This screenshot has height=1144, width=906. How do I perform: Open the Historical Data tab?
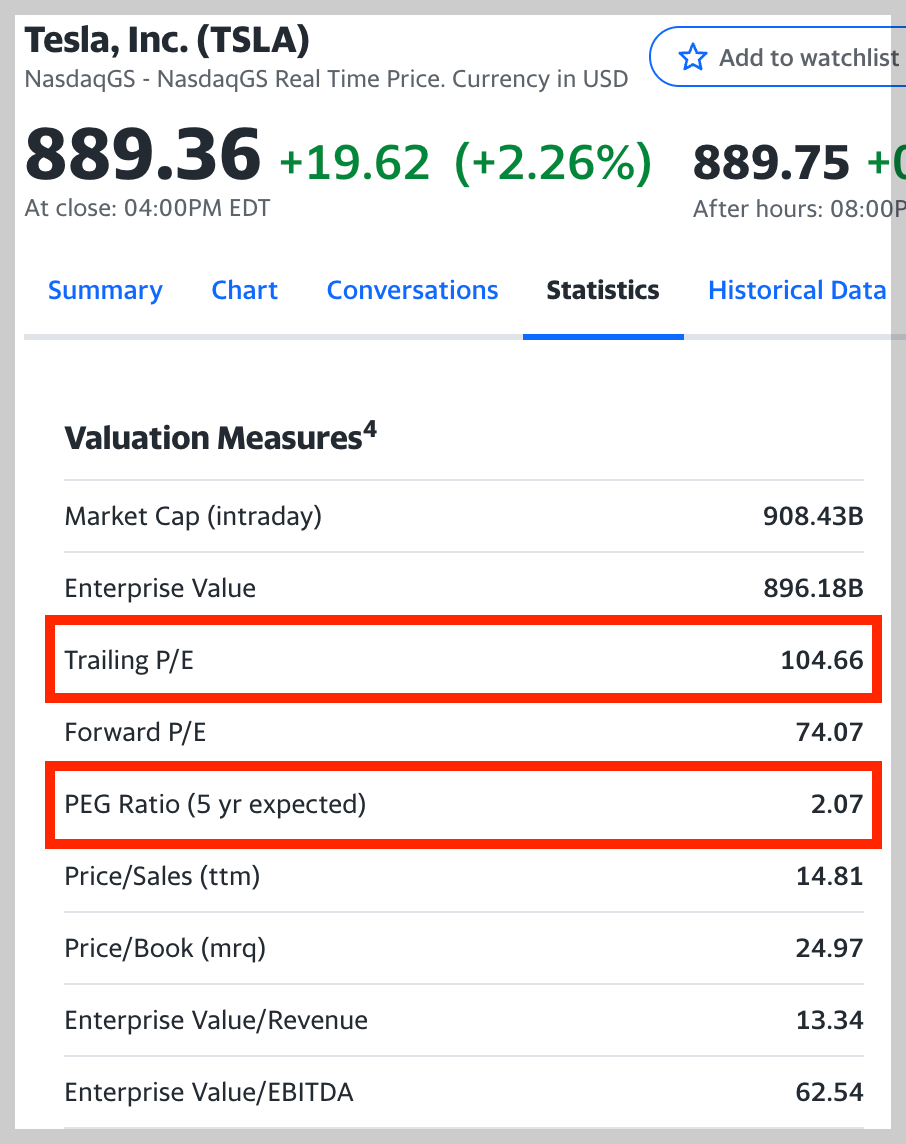(797, 291)
